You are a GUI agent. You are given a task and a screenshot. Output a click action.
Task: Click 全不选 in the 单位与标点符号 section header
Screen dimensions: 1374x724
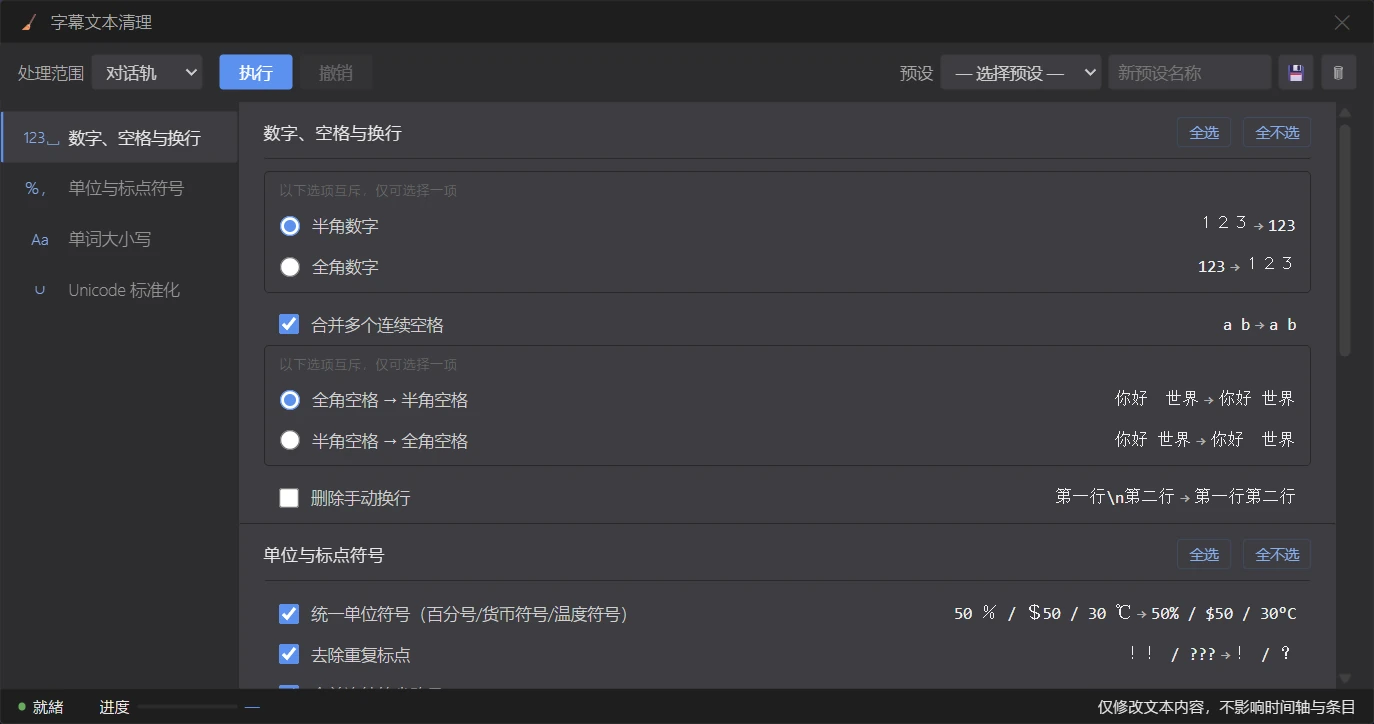click(x=1277, y=555)
